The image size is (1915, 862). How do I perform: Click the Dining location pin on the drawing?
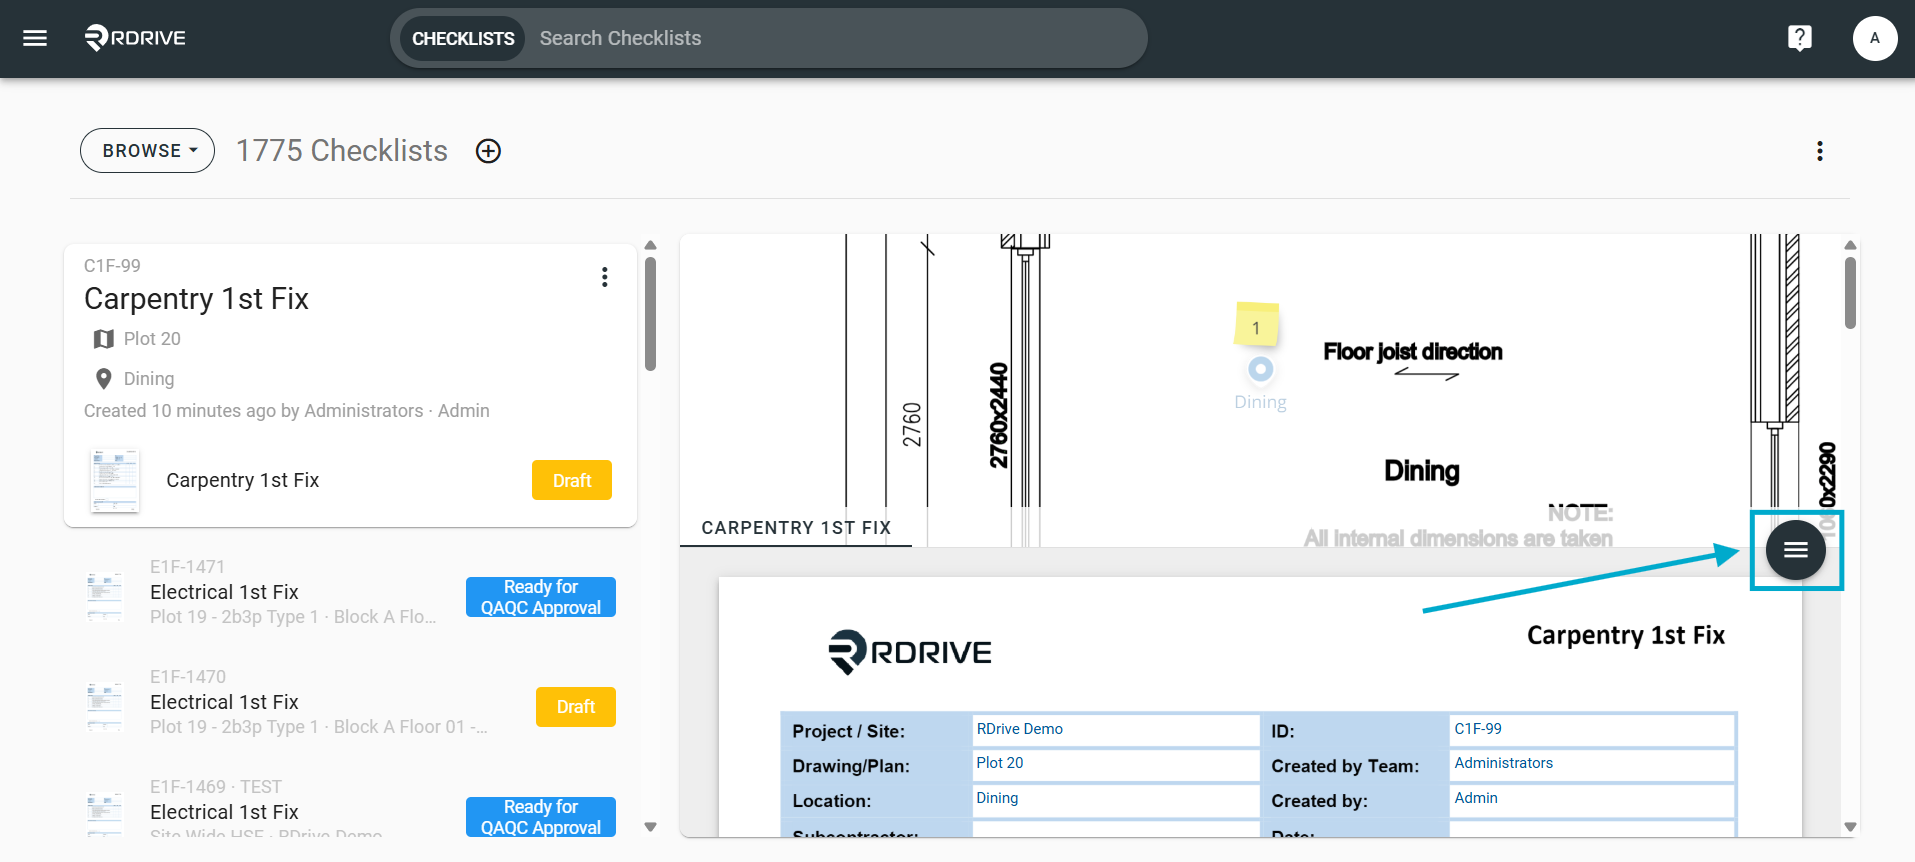pyautogui.click(x=1260, y=369)
